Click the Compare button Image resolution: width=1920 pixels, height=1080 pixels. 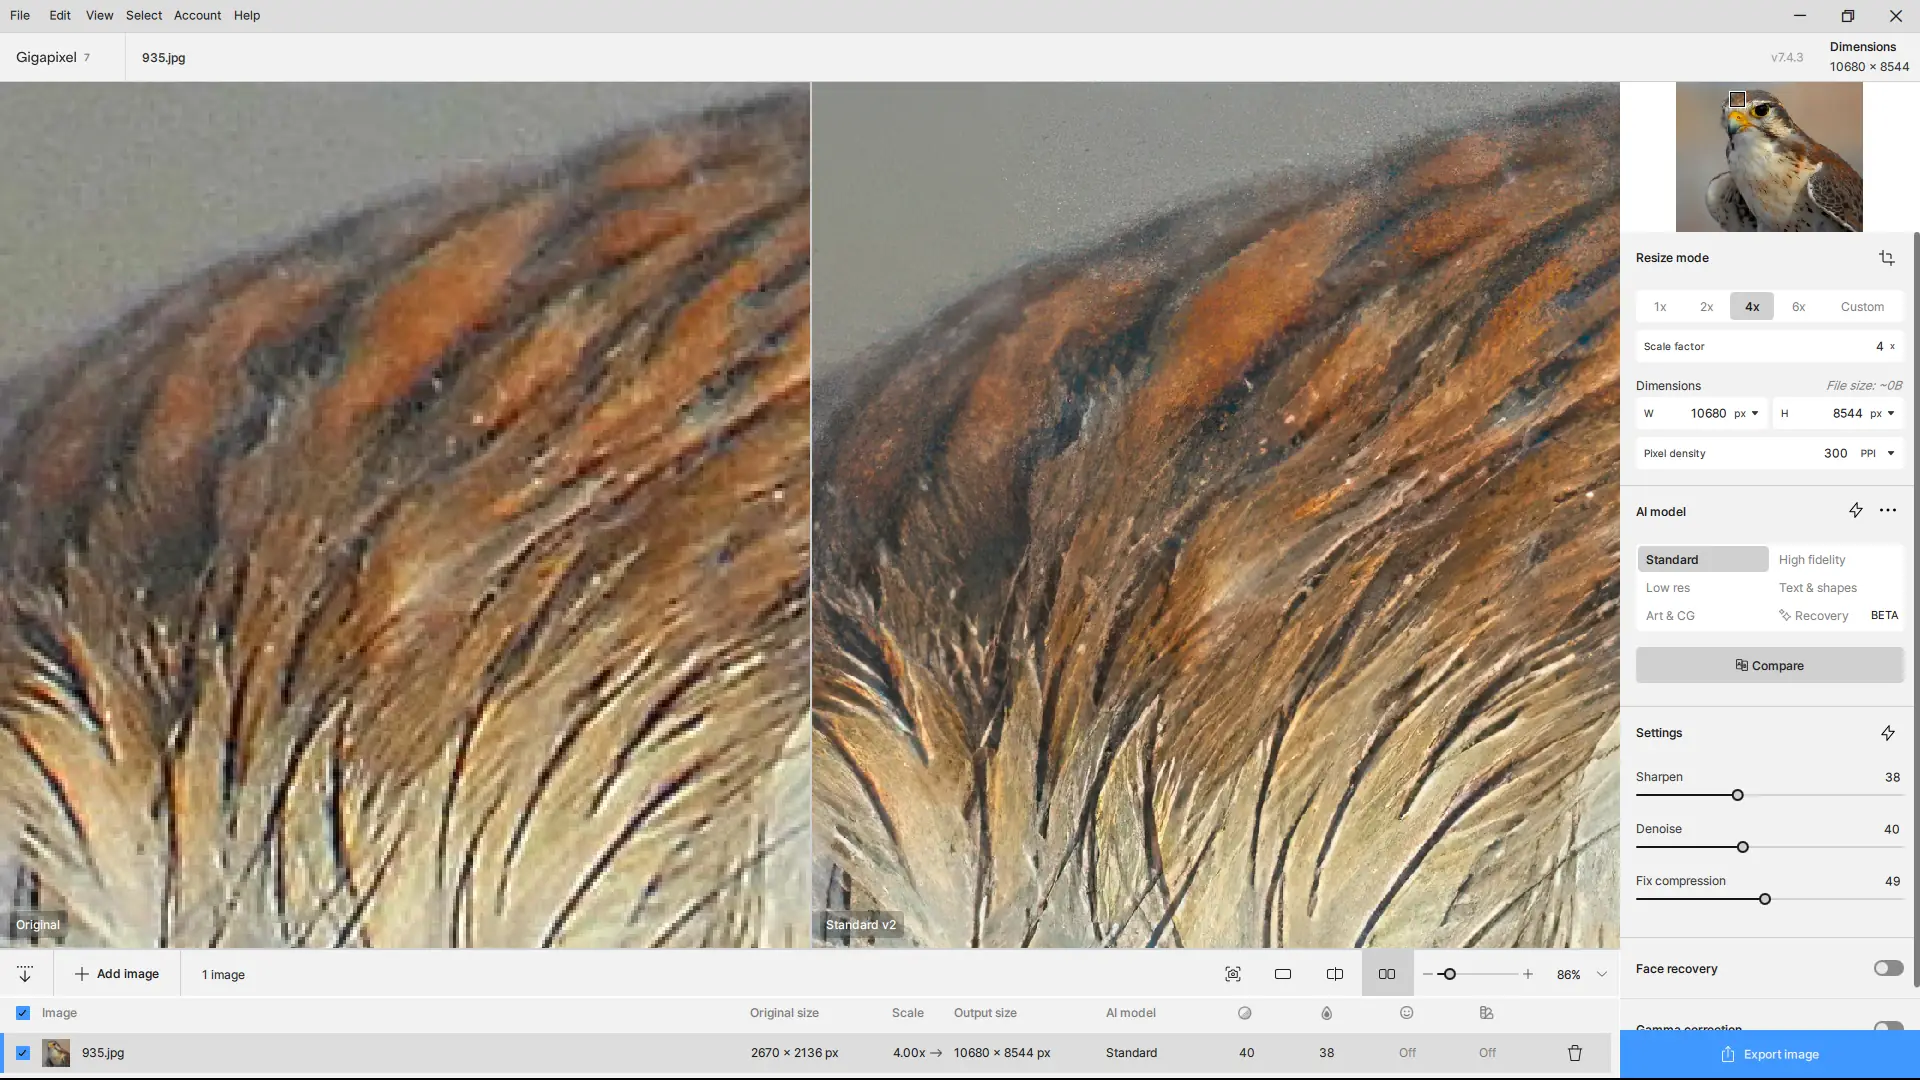tap(1769, 665)
